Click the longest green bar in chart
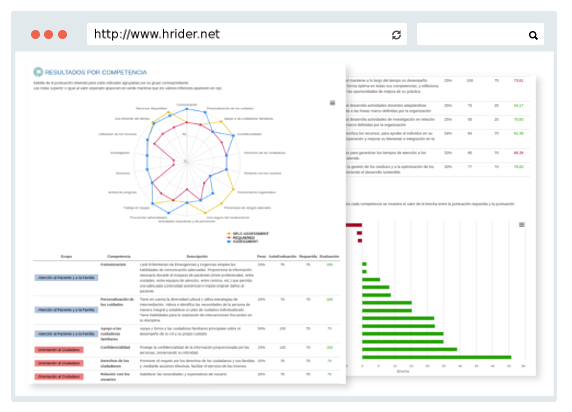The width and height of the screenshot is (572, 412). click(x=437, y=357)
